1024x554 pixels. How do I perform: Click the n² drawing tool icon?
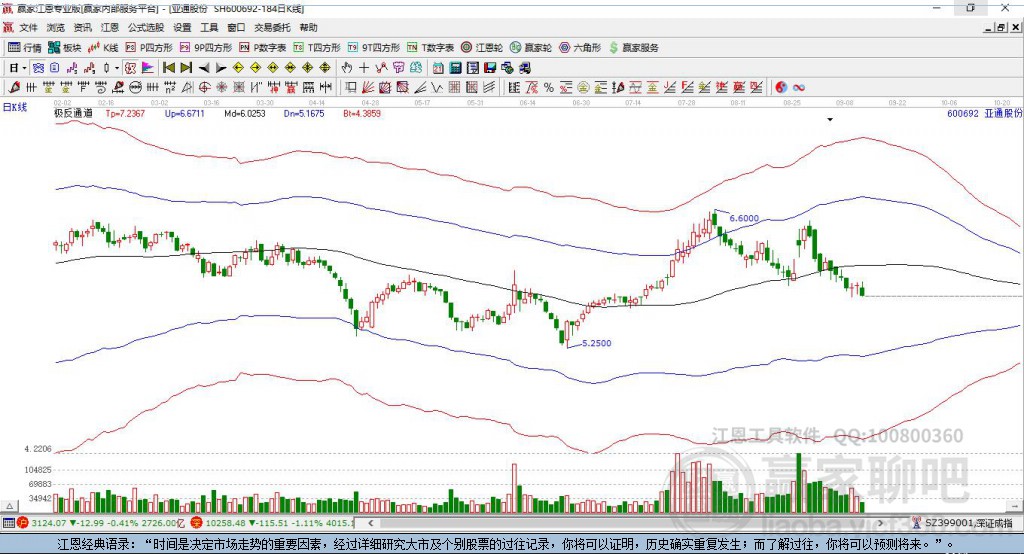(x=170, y=88)
